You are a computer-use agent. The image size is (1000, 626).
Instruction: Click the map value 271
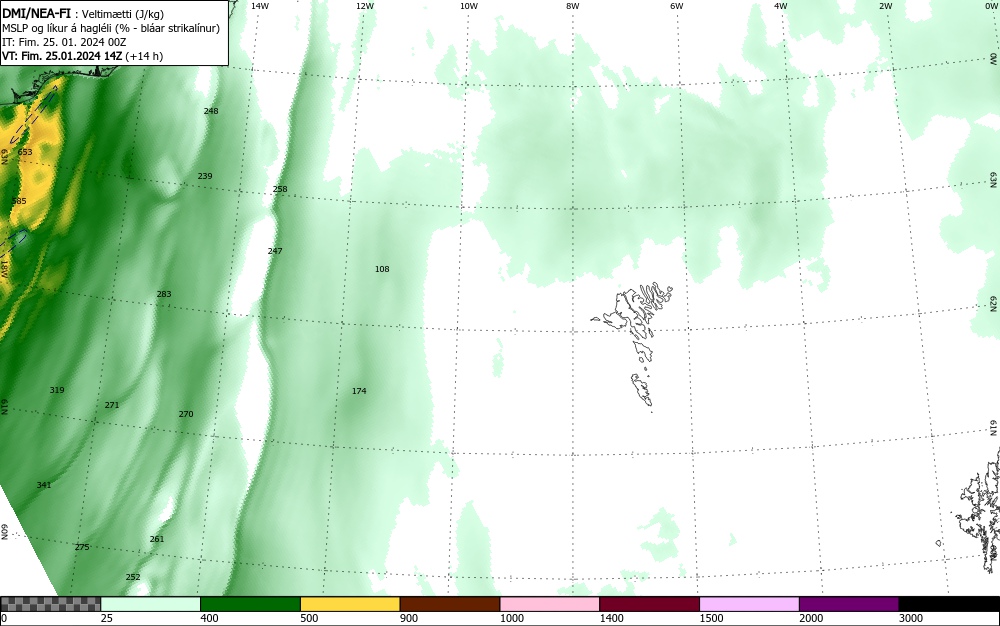pos(112,405)
